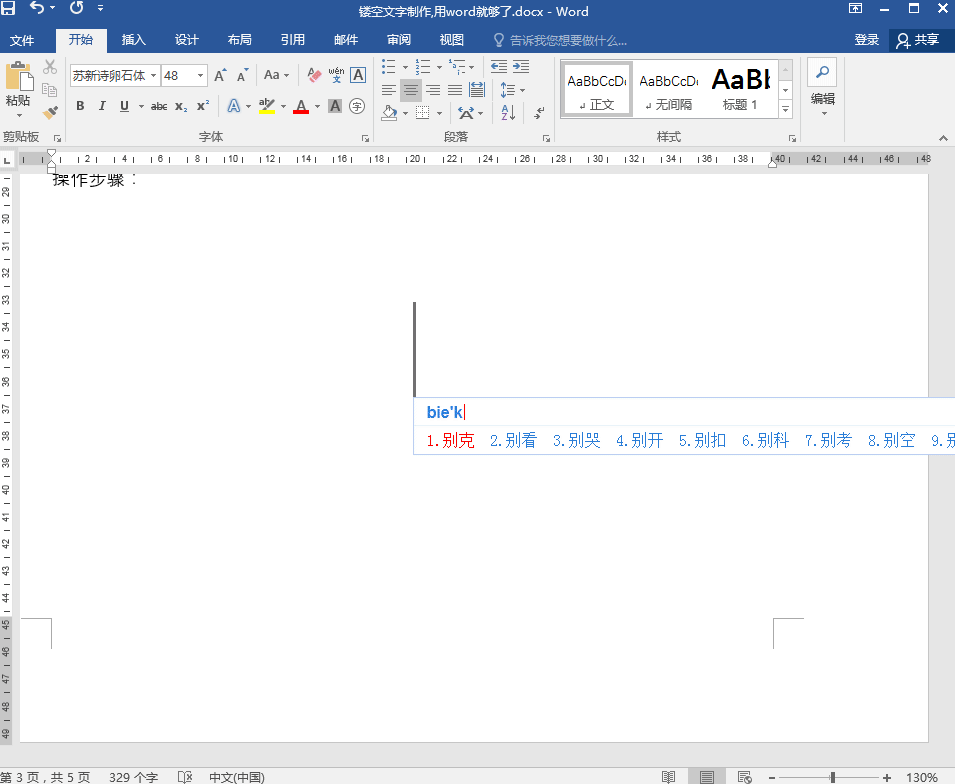This screenshot has width=955, height=784.
Task: Click word count 329 个字
Action: pyautogui.click(x=133, y=777)
